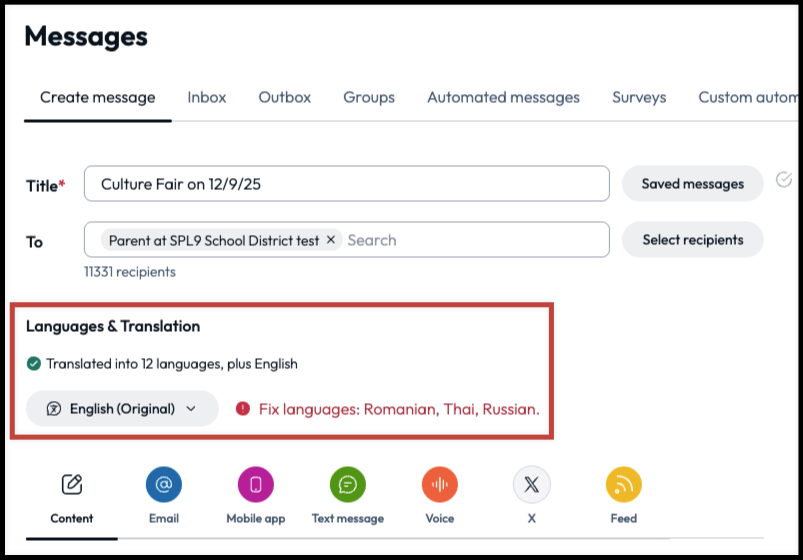The width and height of the screenshot is (803, 560).
Task: Open the Email channel icon
Action: (163, 485)
